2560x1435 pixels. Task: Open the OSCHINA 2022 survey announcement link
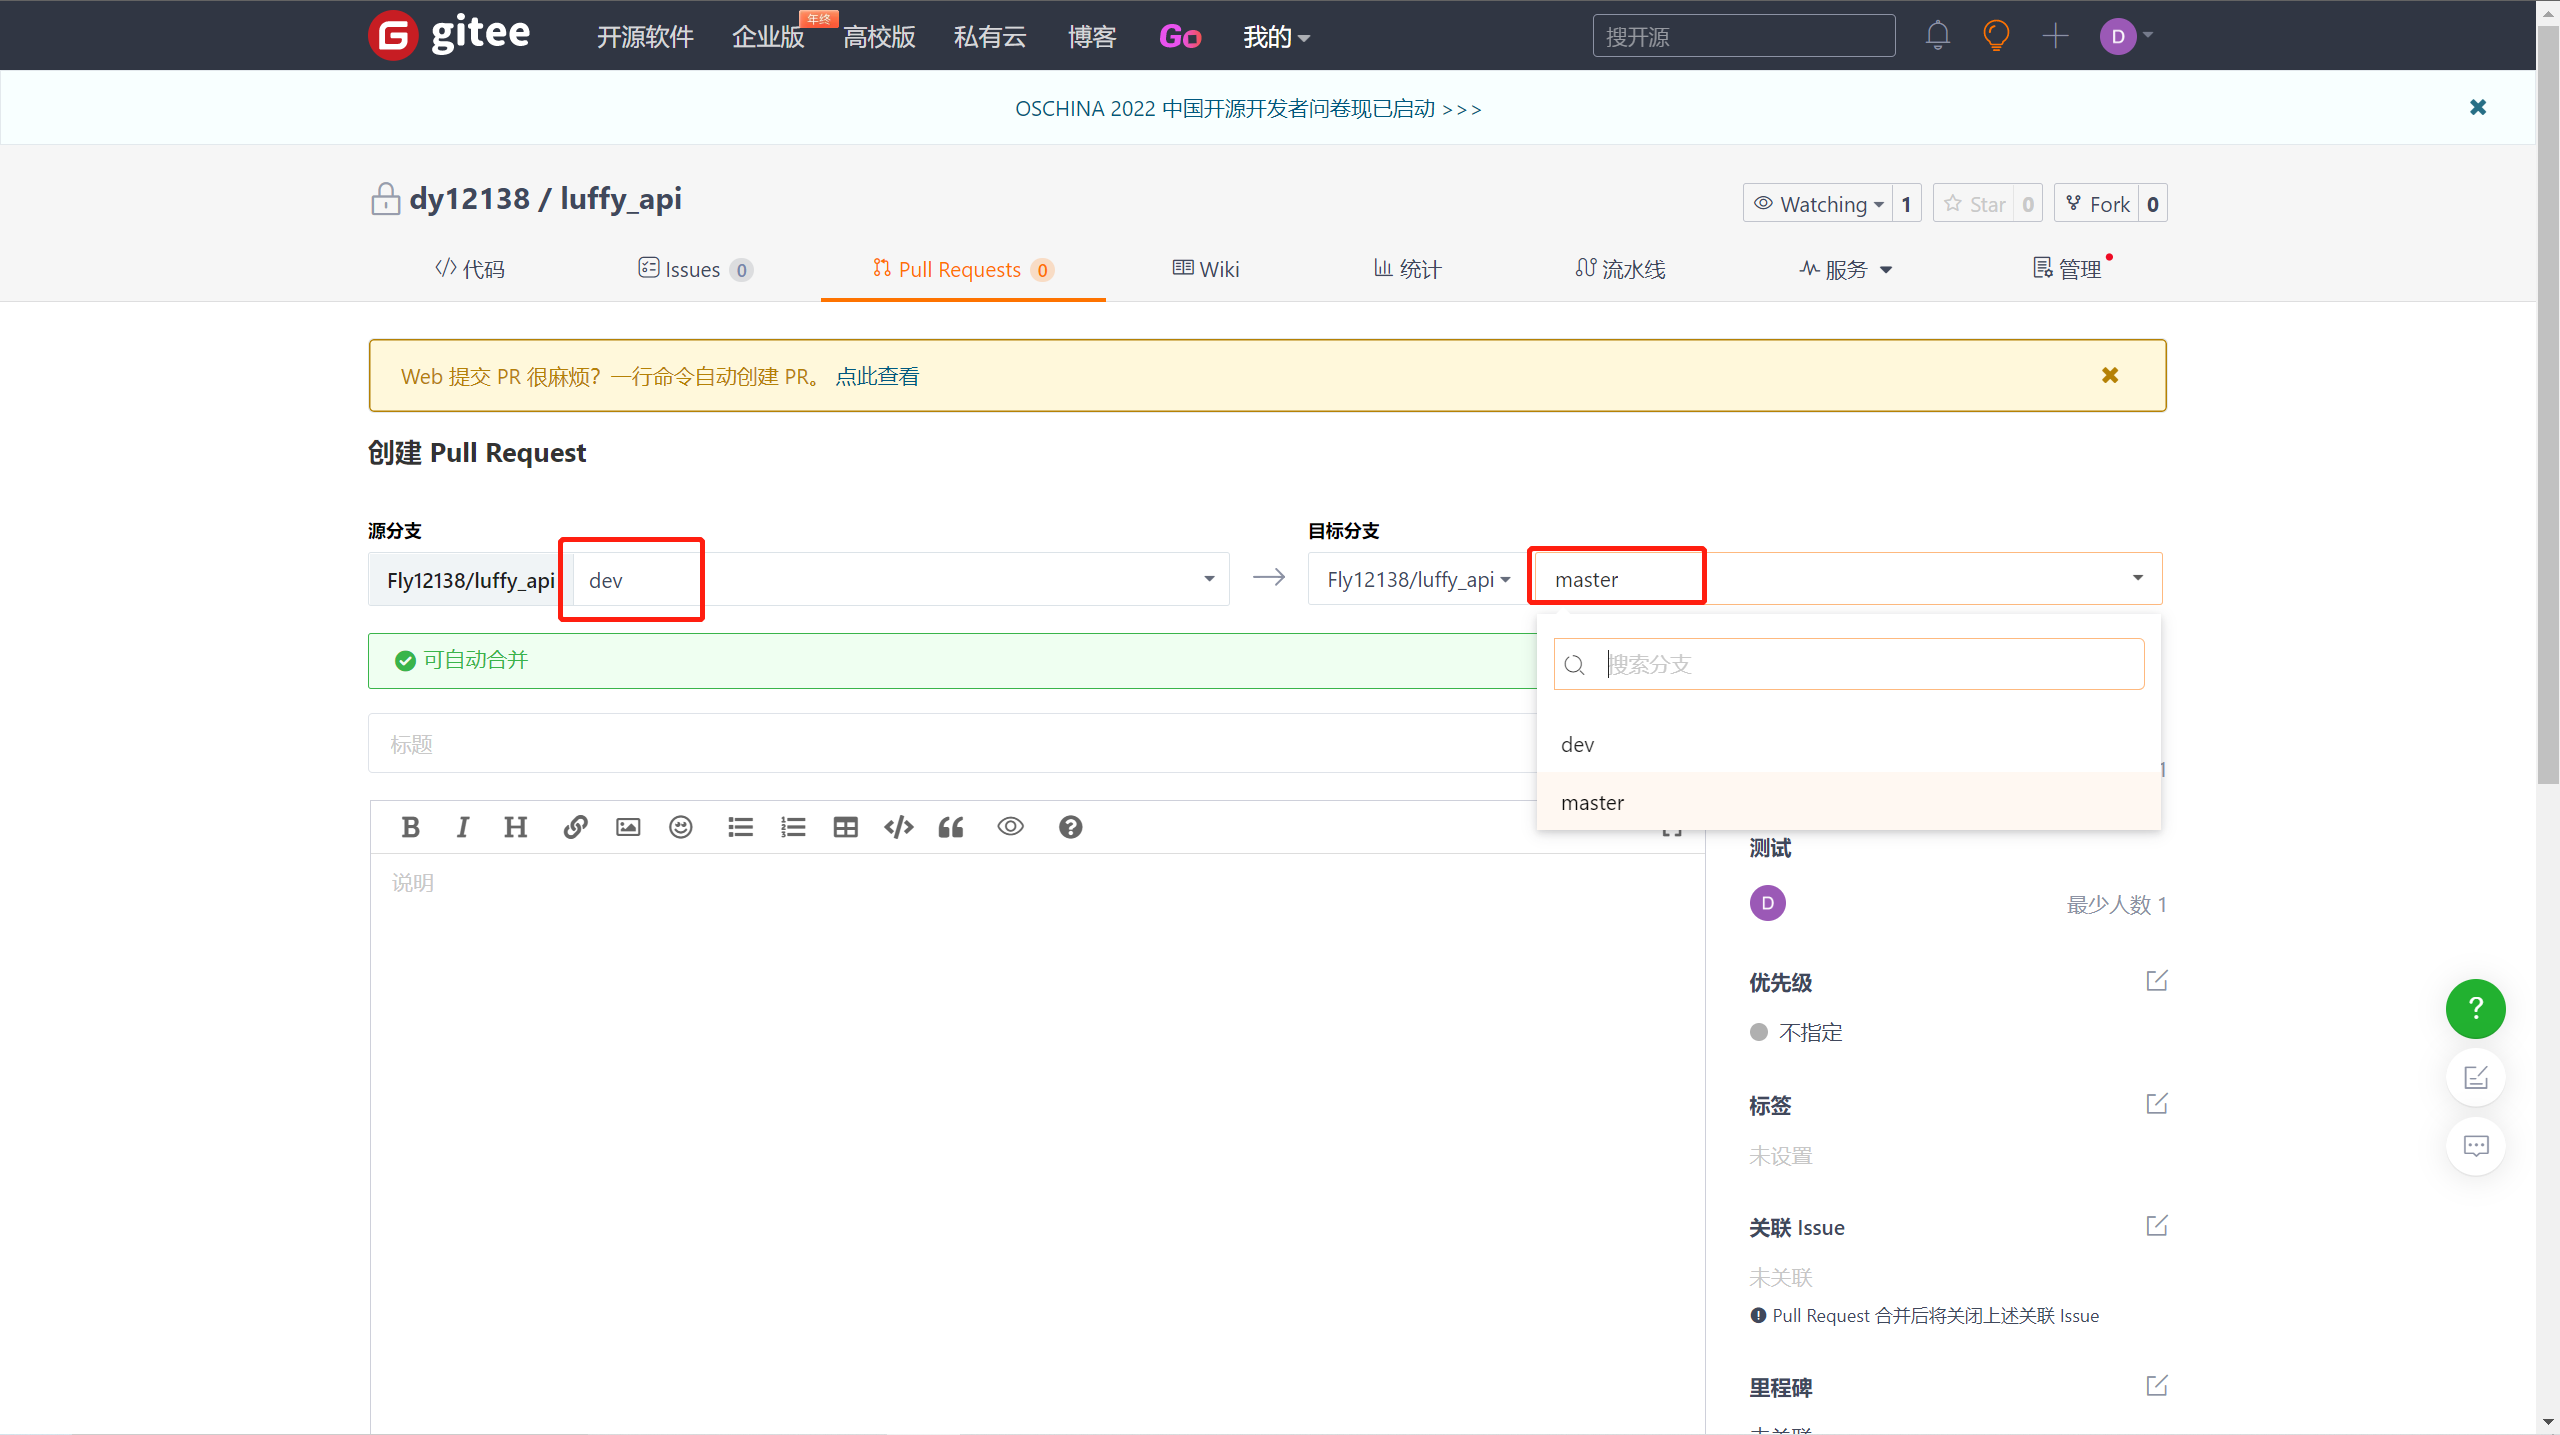pyautogui.click(x=1247, y=108)
